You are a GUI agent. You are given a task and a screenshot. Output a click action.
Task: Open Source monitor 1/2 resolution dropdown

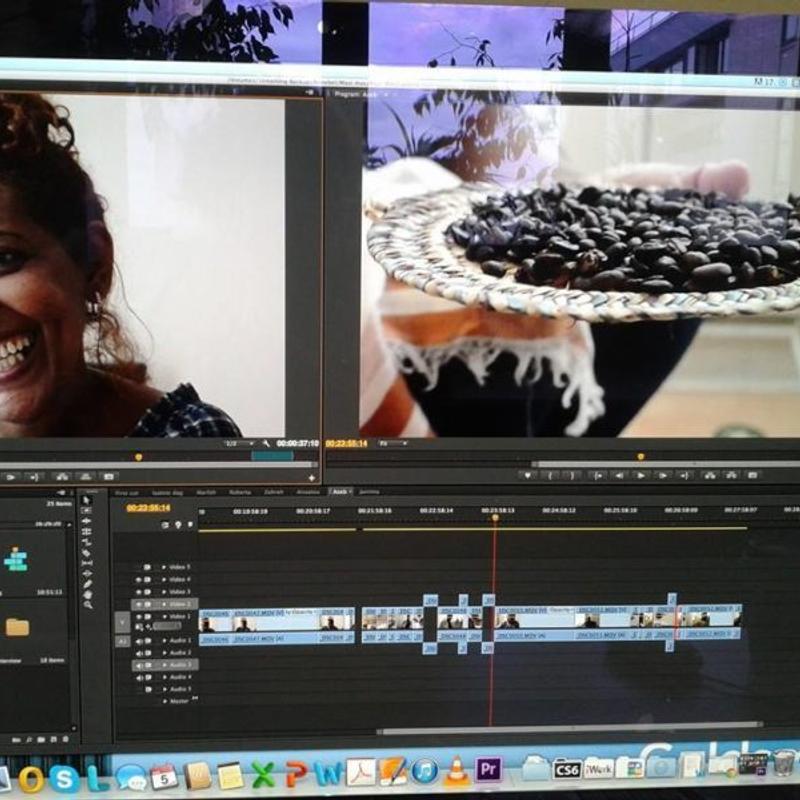coord(239,443)
